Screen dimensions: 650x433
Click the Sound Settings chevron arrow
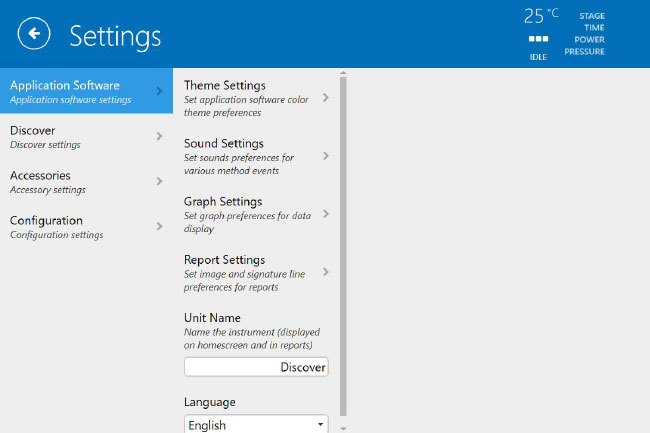coord(326,156)
